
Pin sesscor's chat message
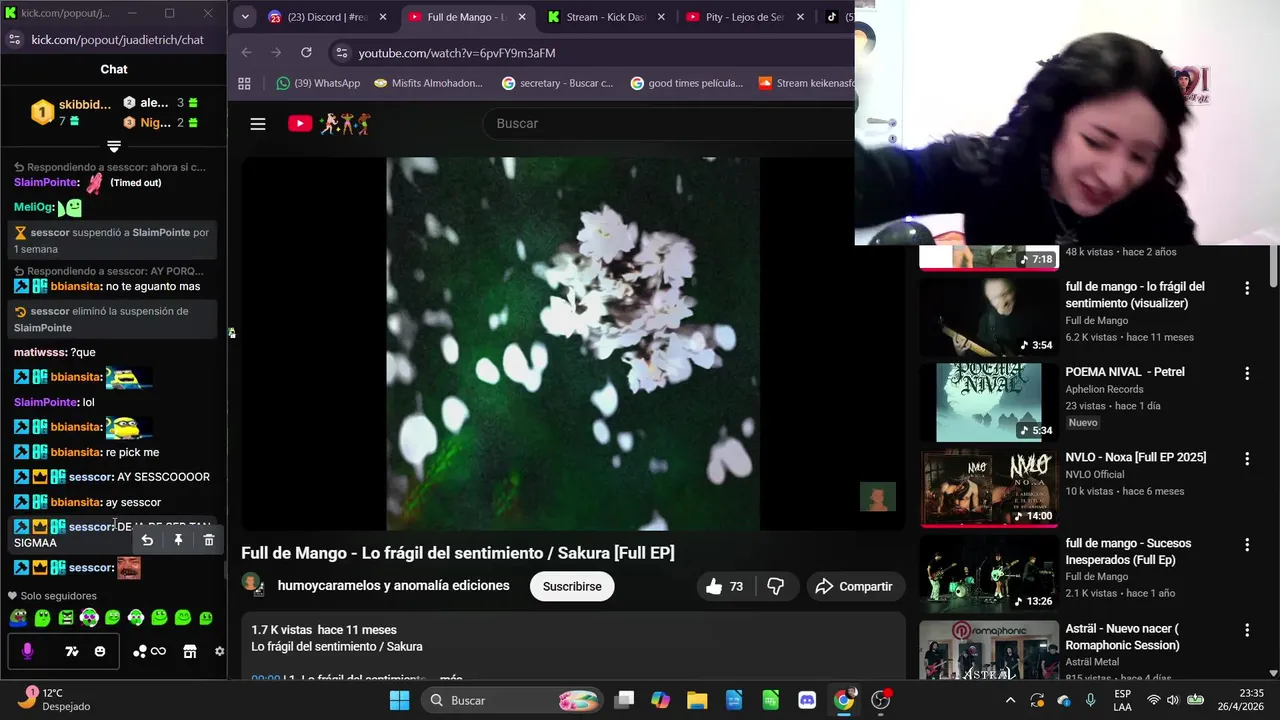coord(178,540)
